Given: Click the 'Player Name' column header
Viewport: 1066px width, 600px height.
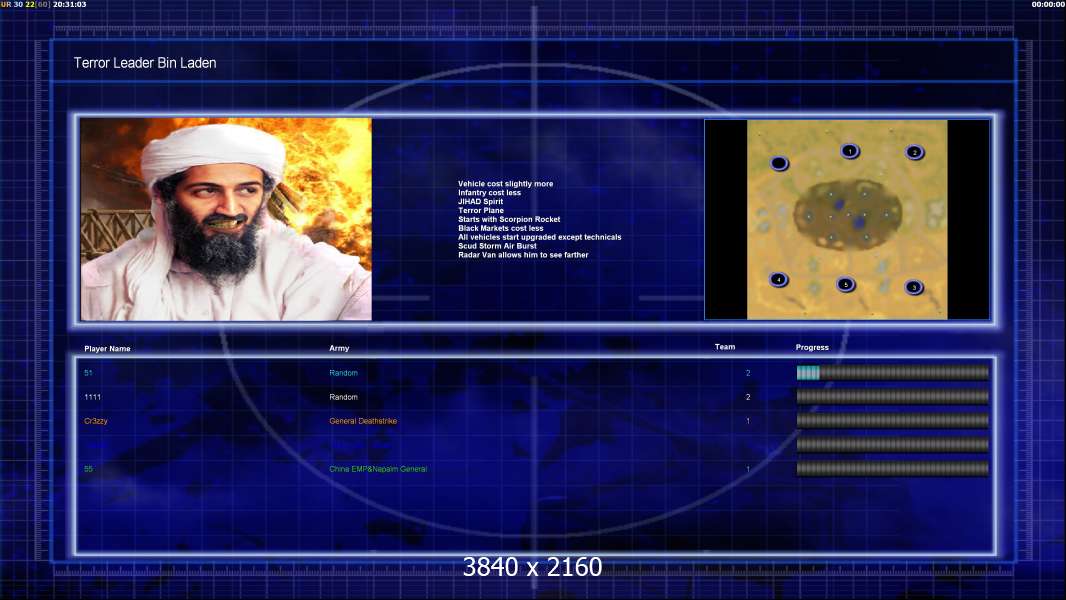Looking at the screenshot, I should click(x=107, y=349).
